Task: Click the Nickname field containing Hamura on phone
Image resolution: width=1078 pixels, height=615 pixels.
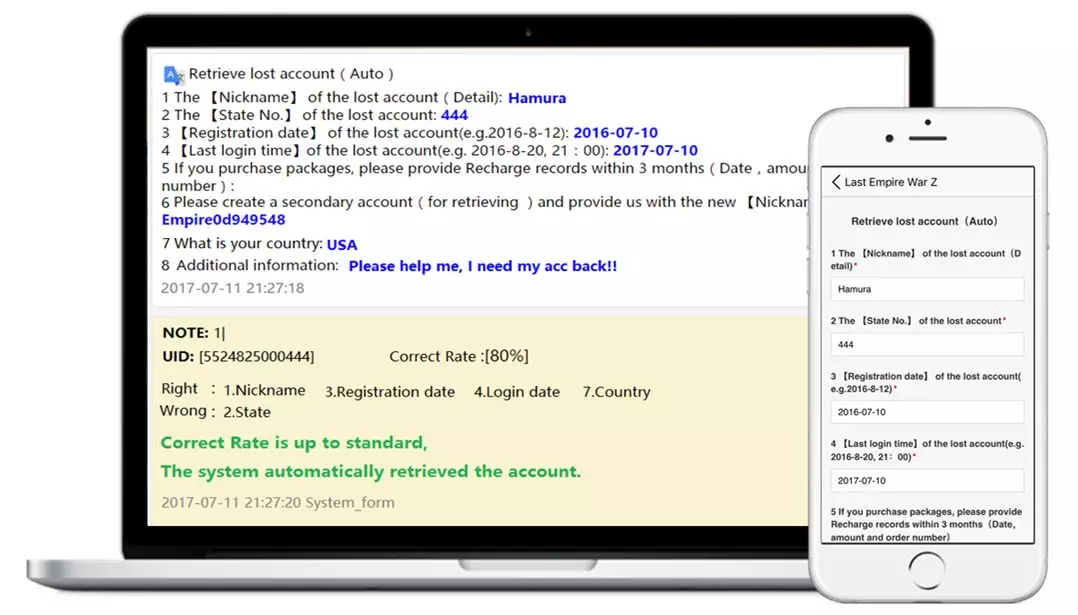Action: click(927, 289)
